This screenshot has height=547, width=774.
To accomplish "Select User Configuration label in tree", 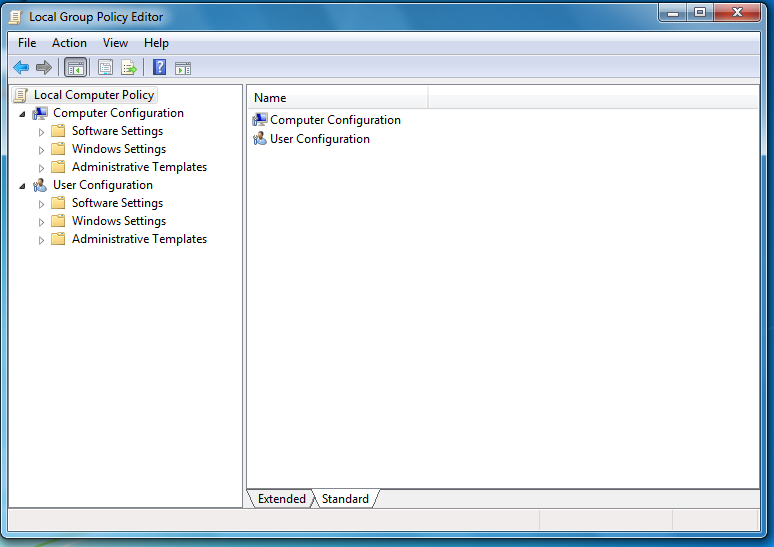I will [x=103, y=185].
